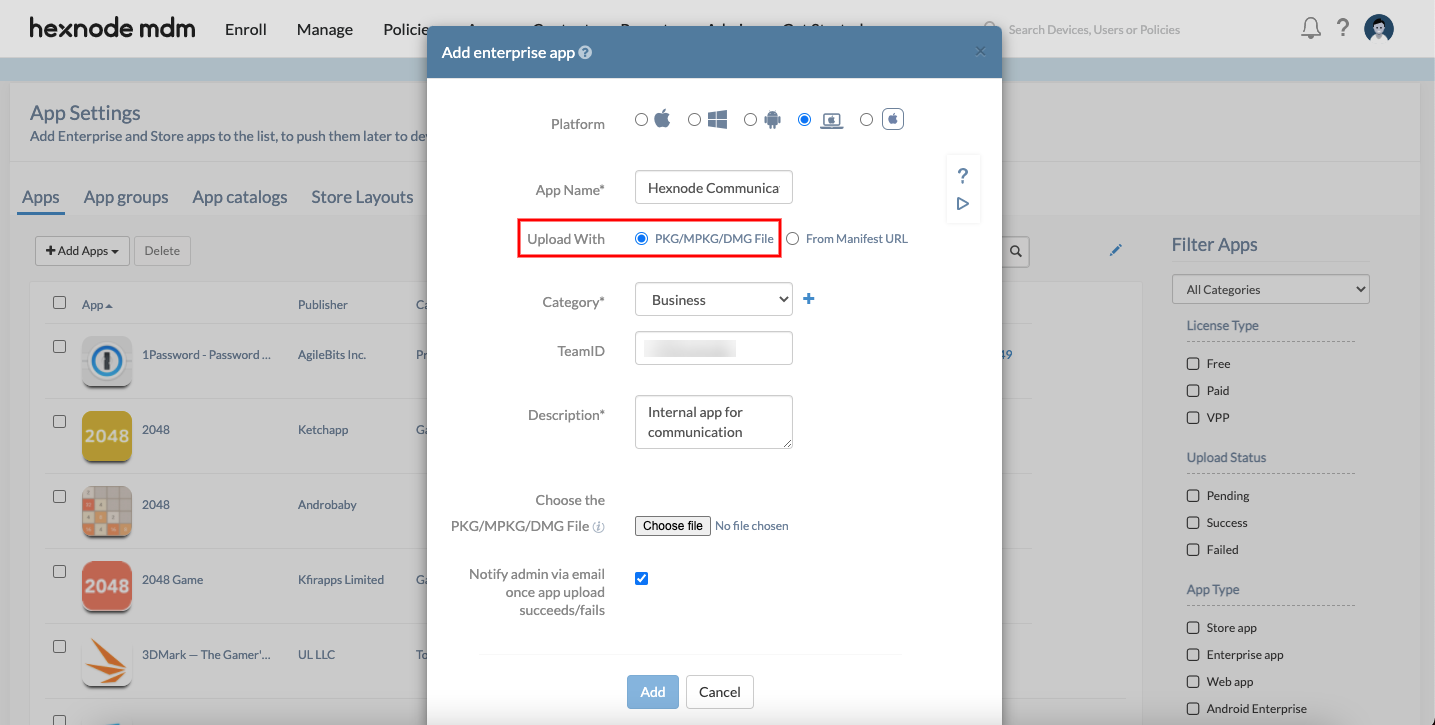
Task: Click the play video icon in helper panel
Action: coord(963,204)
